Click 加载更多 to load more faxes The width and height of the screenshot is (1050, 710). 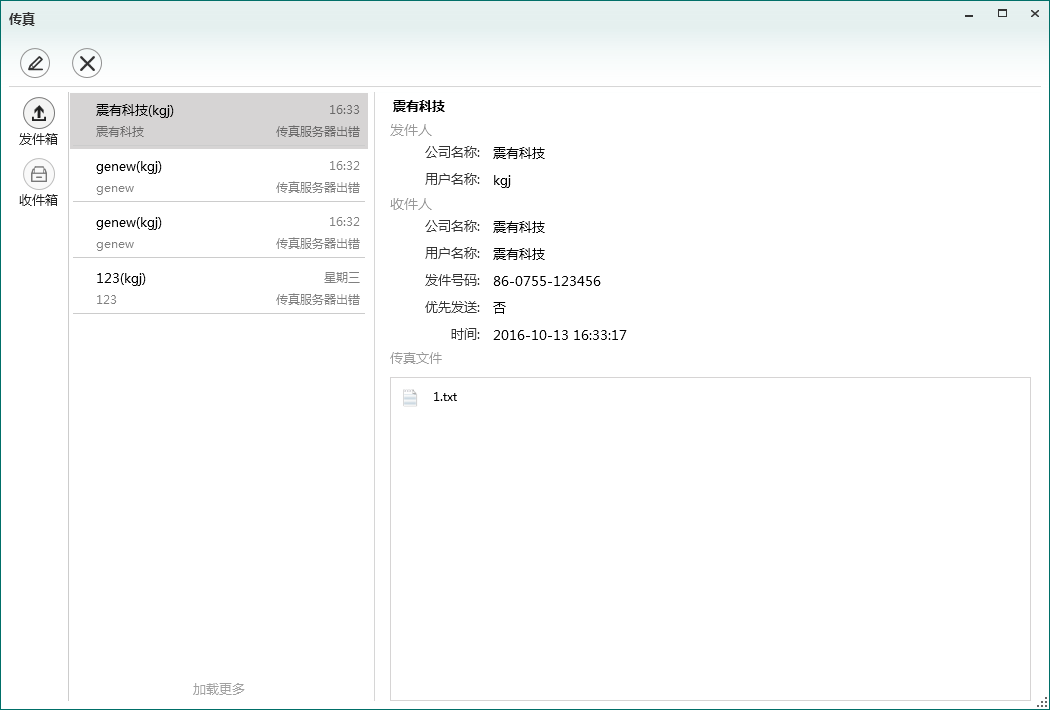tap(218, 688)
